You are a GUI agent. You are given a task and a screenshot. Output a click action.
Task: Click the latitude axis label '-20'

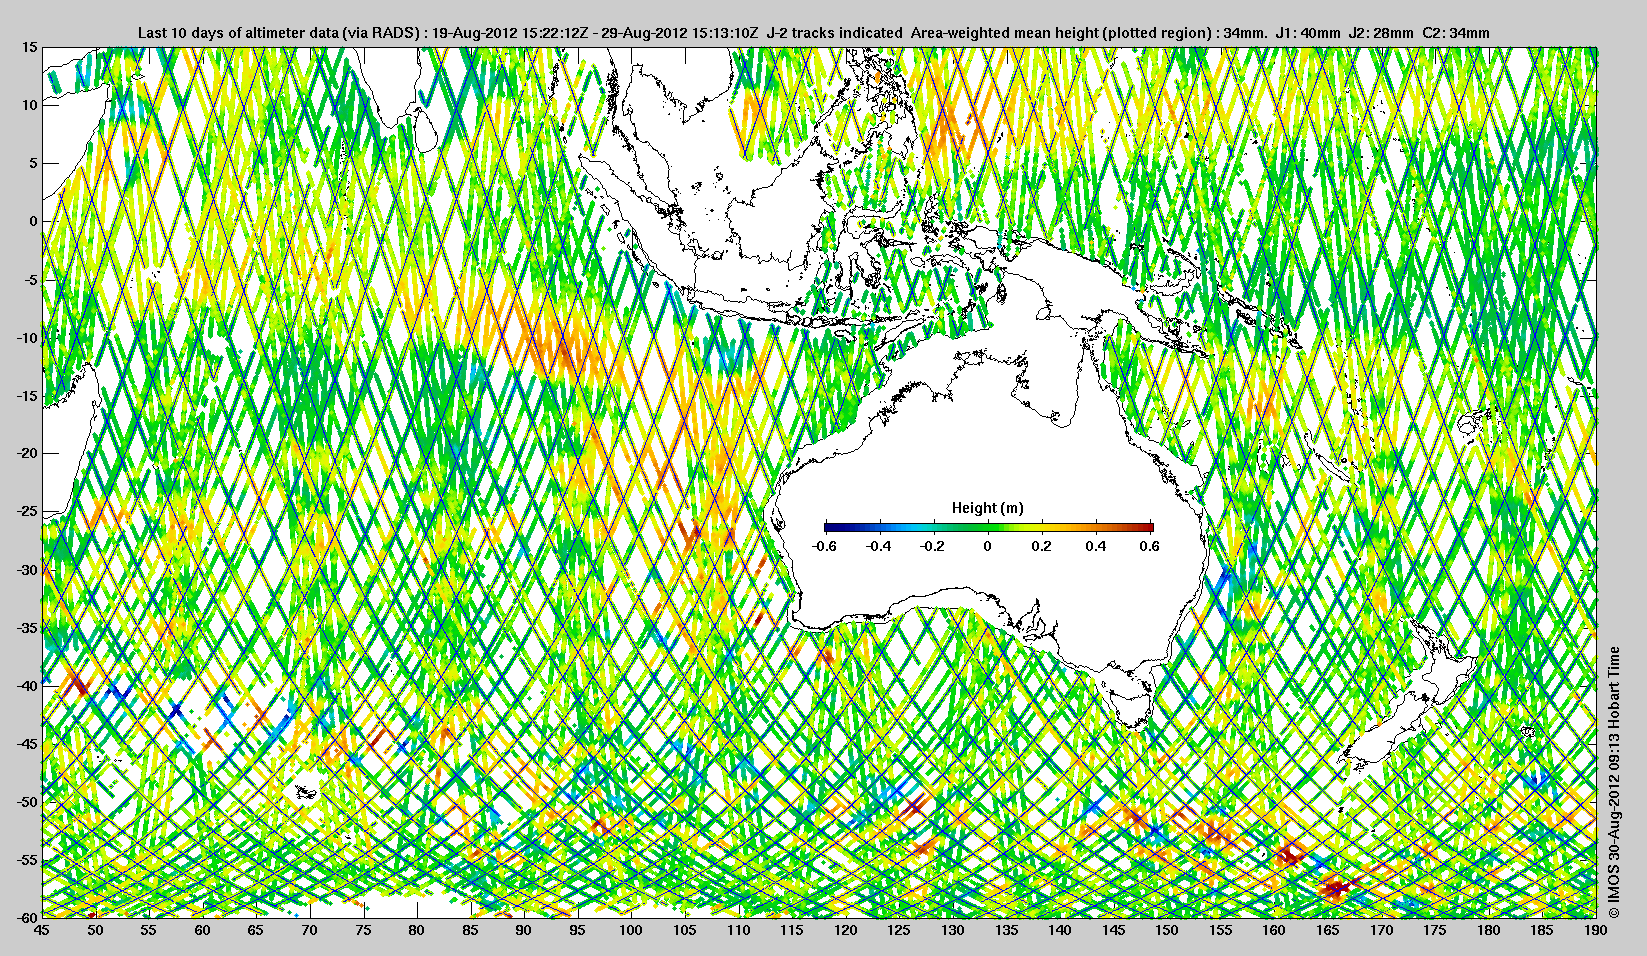tap(27, 453)
